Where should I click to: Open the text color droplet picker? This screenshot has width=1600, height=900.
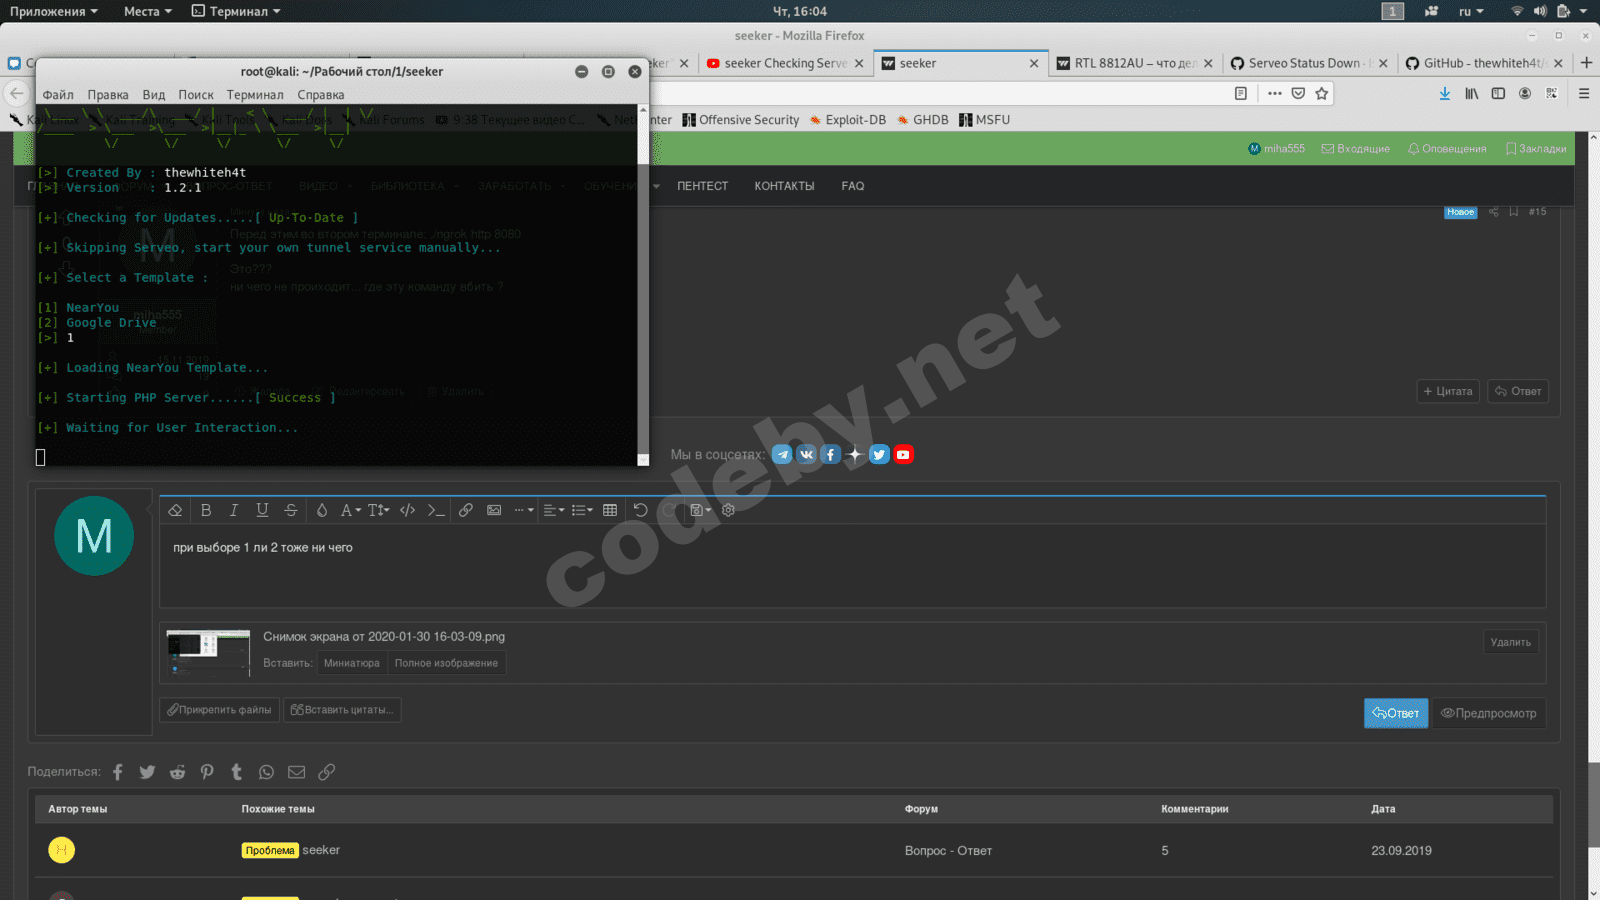321,510
